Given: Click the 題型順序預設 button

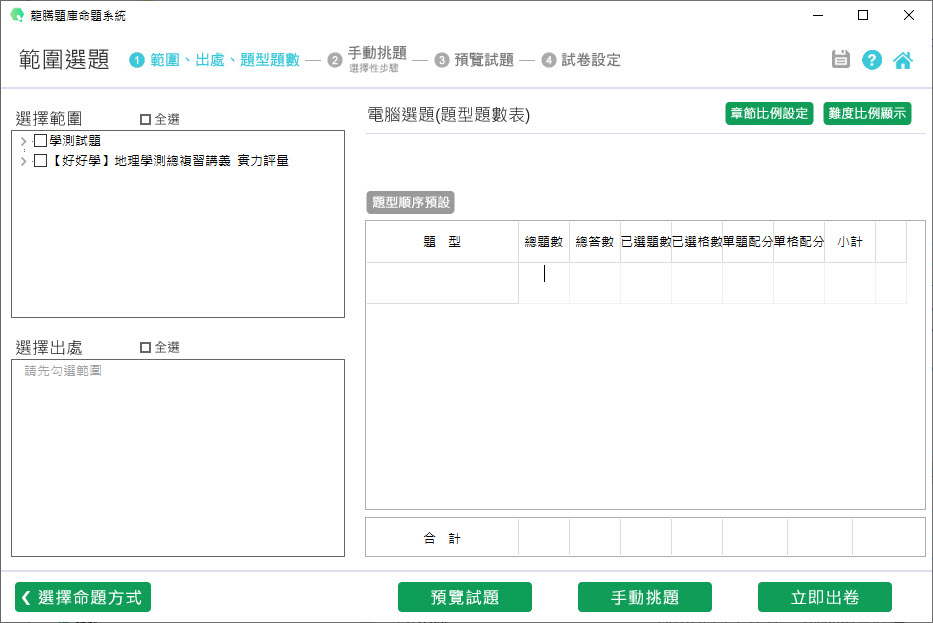Looking at the screenshot, I should 411,202.
